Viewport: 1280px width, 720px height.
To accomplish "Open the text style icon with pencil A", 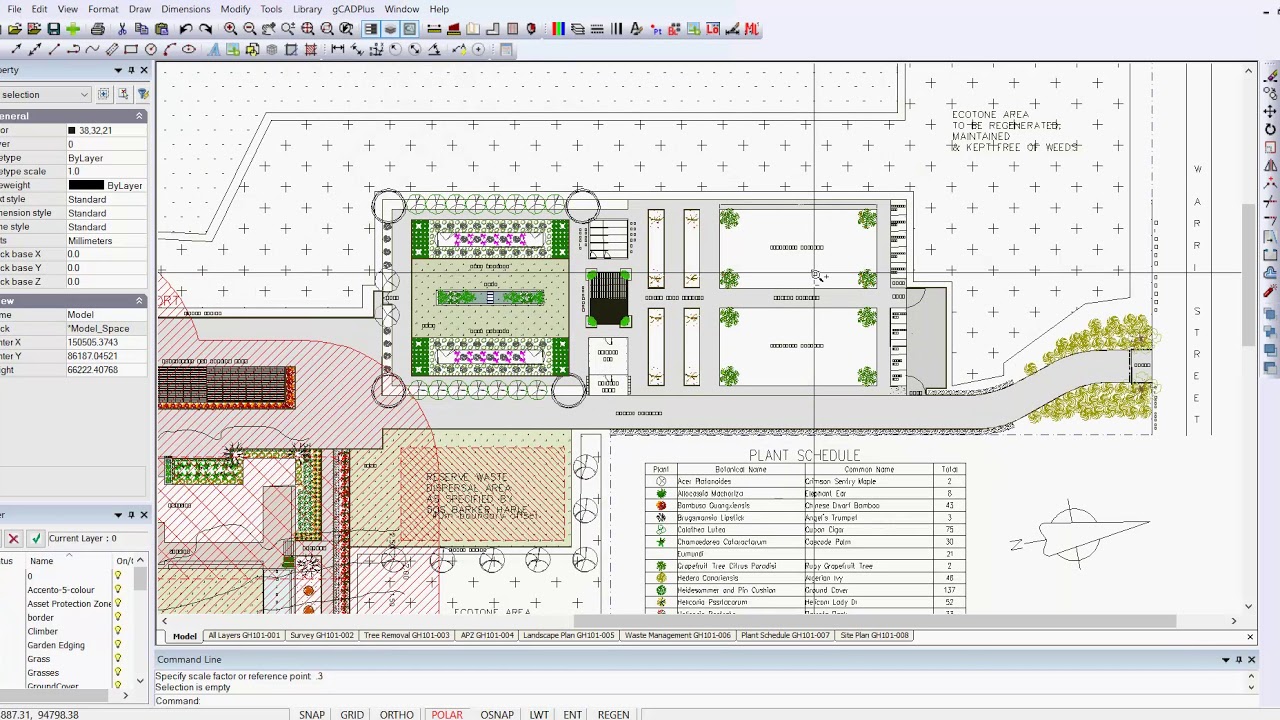I will pyautogui.click(x=636, y=29).
